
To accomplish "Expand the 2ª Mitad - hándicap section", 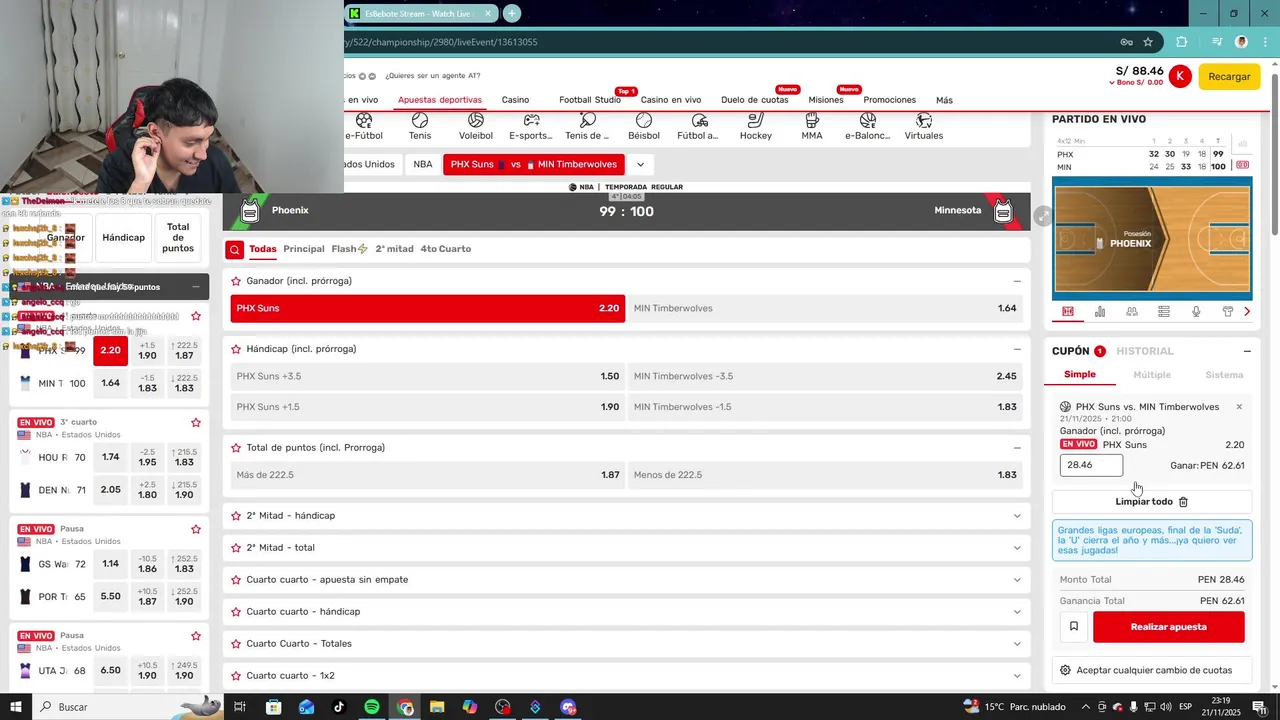I will (1017, 516).
